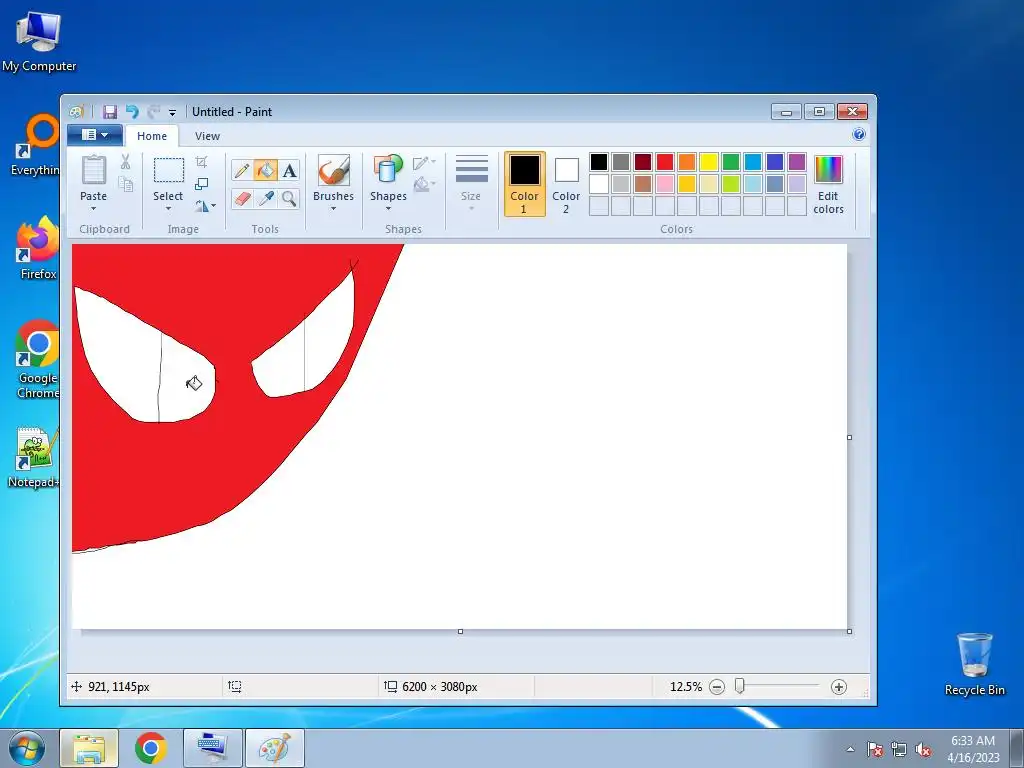Viewport: 1024px width, 768px height.
Task: Switch to the Home ribbon tab
Action: [152, 136]
